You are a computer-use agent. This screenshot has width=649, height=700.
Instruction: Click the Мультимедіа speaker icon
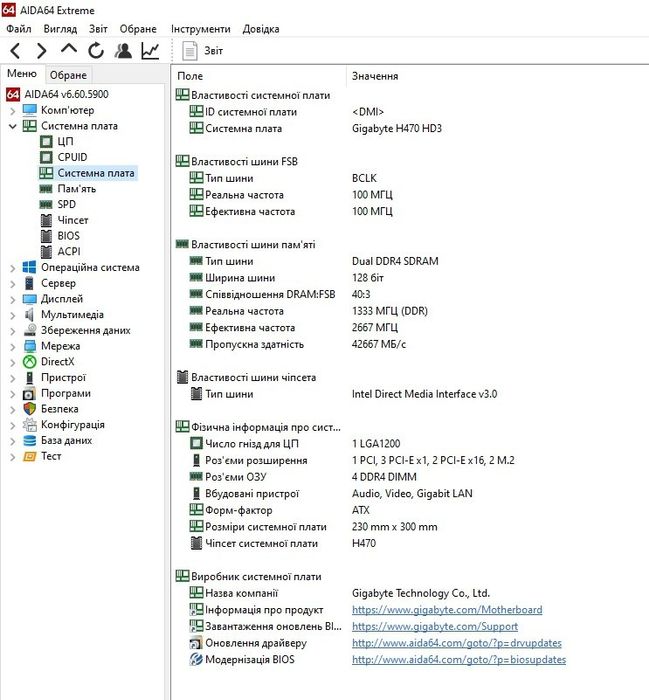pyautogui.click(x=29, y=314)
